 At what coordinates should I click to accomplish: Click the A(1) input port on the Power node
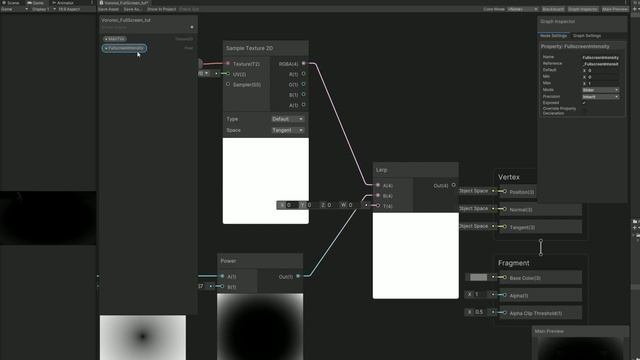pos(222,276)
